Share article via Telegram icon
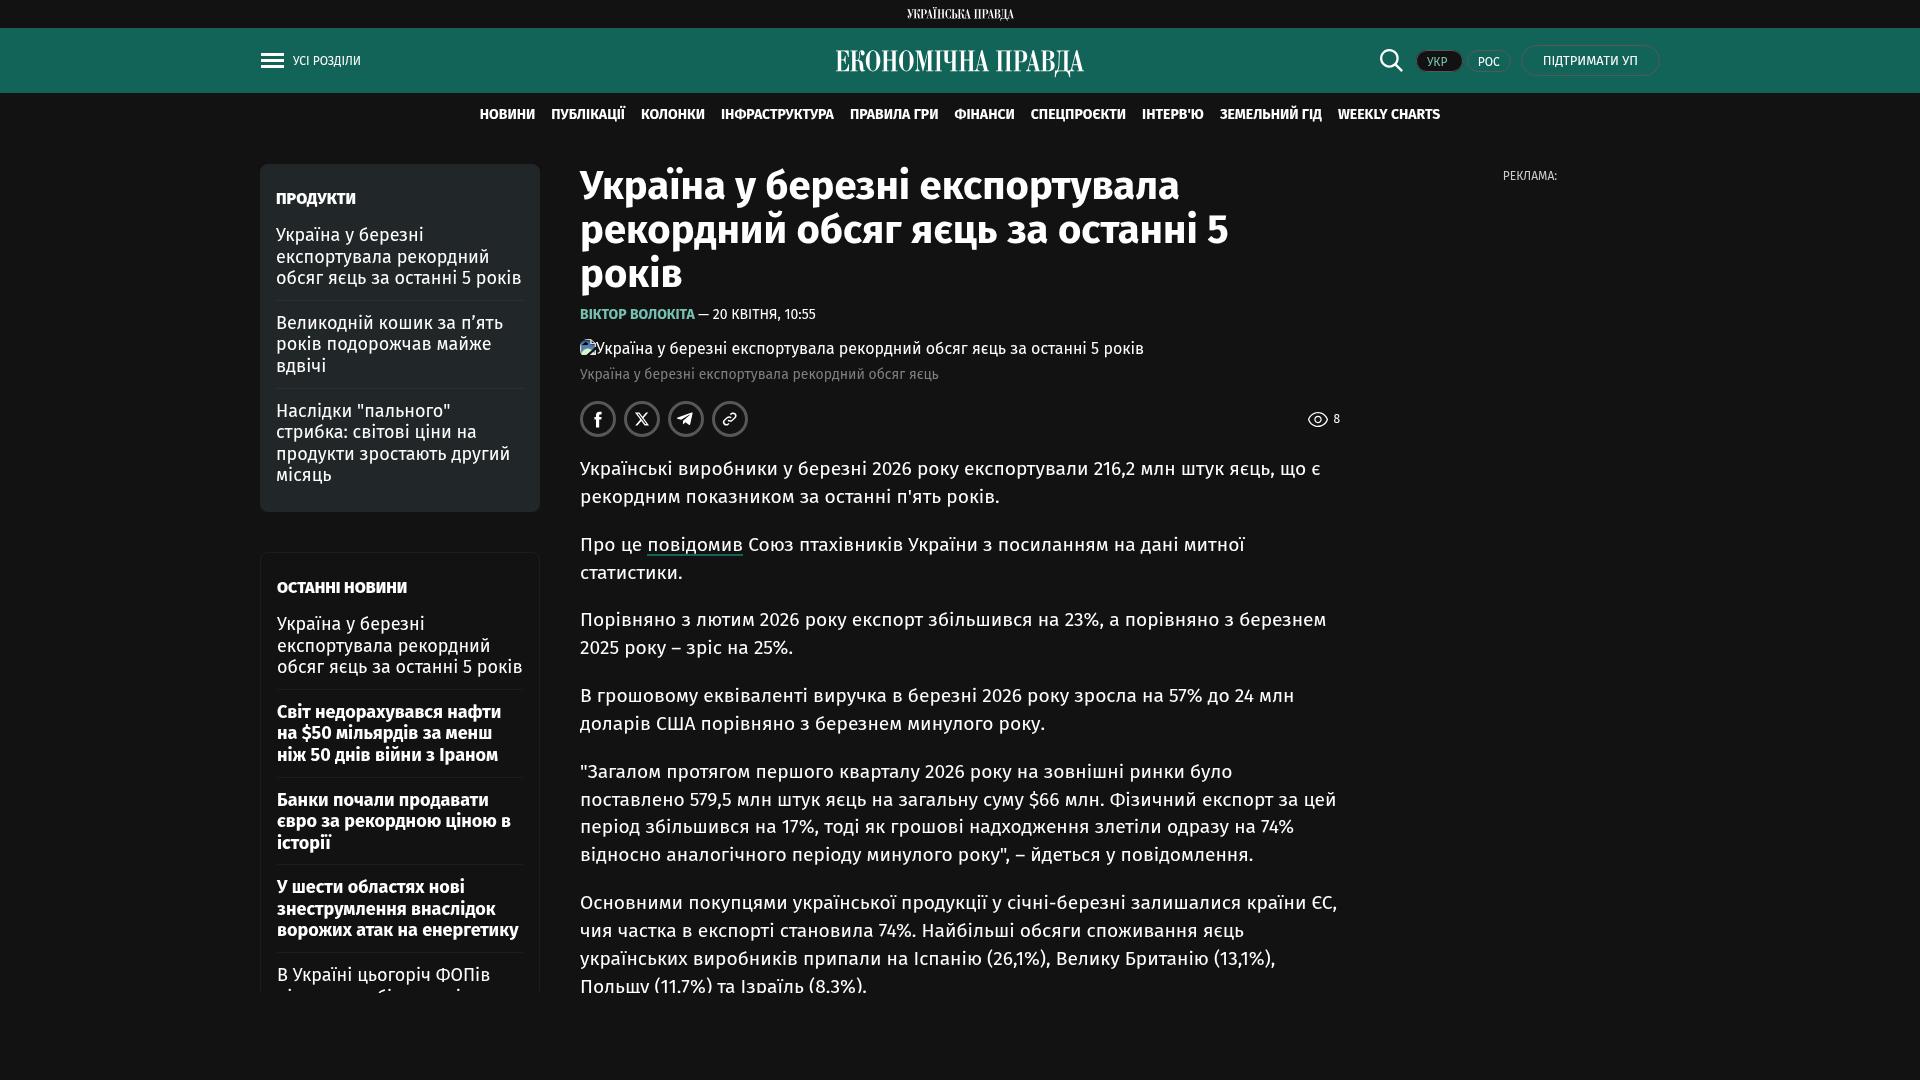 tap(686, 419)
